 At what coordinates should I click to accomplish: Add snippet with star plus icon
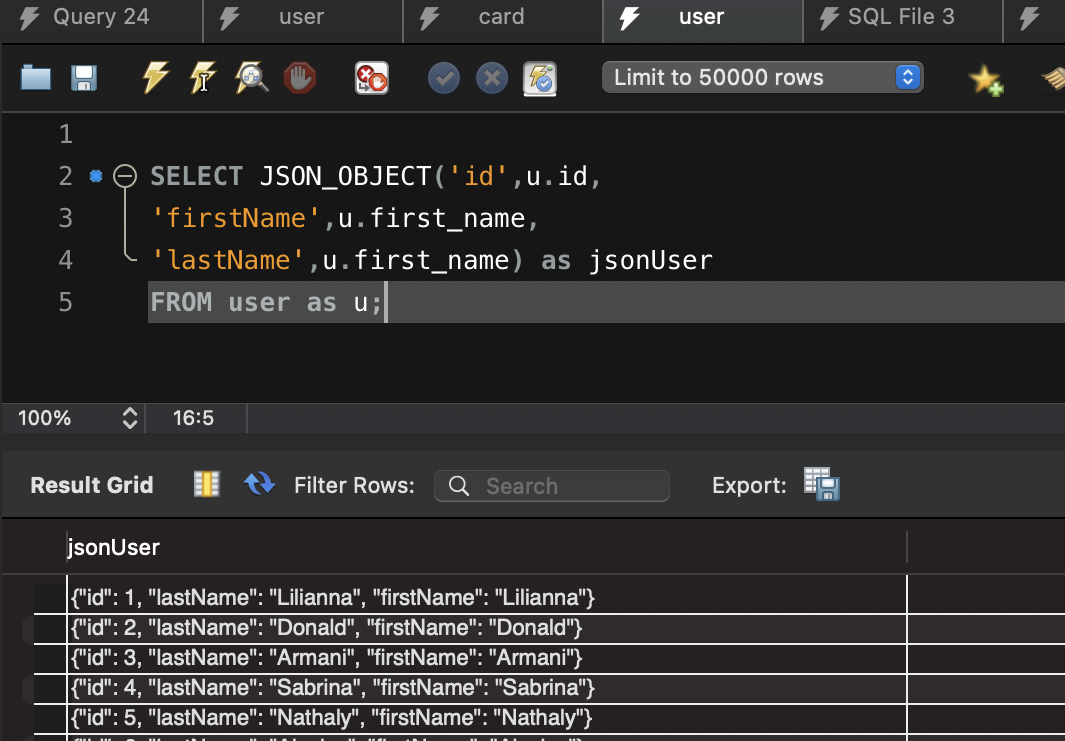click(986, 79)
